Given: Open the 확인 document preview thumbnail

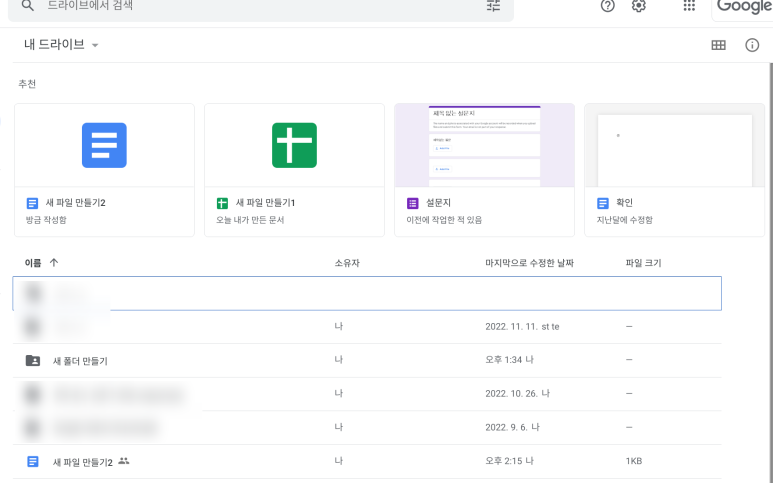Looking at the screenshot, I should (x=674, y=145).
